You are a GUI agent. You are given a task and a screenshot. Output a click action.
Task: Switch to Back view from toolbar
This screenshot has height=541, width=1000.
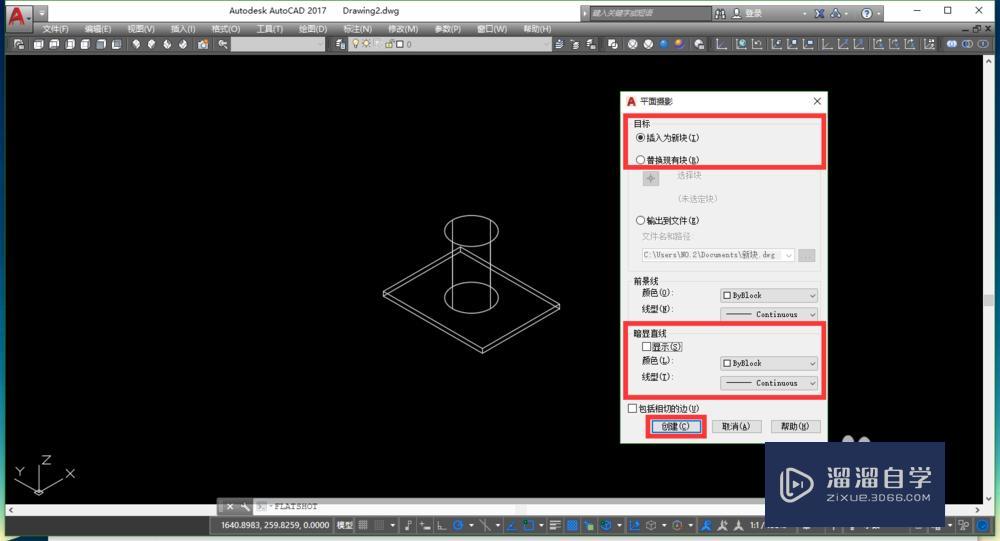[116, 45]
